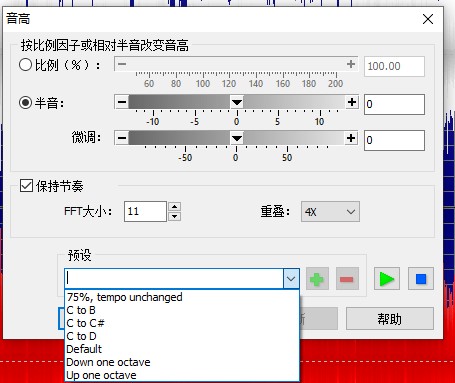Click the plus button on 比例 slider
This screenshot has height=383, width=455.
click(351, 64)
